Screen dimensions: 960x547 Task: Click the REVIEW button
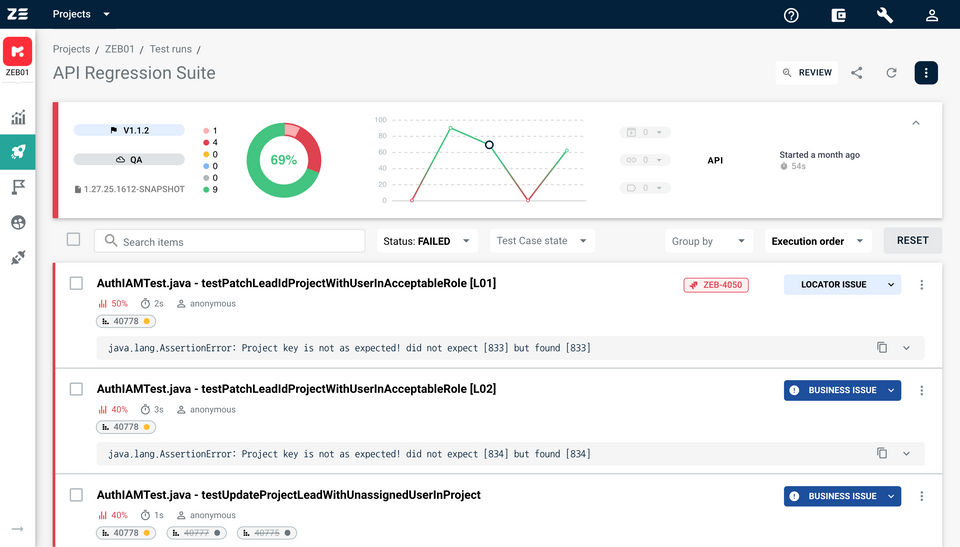click(807, 73)
